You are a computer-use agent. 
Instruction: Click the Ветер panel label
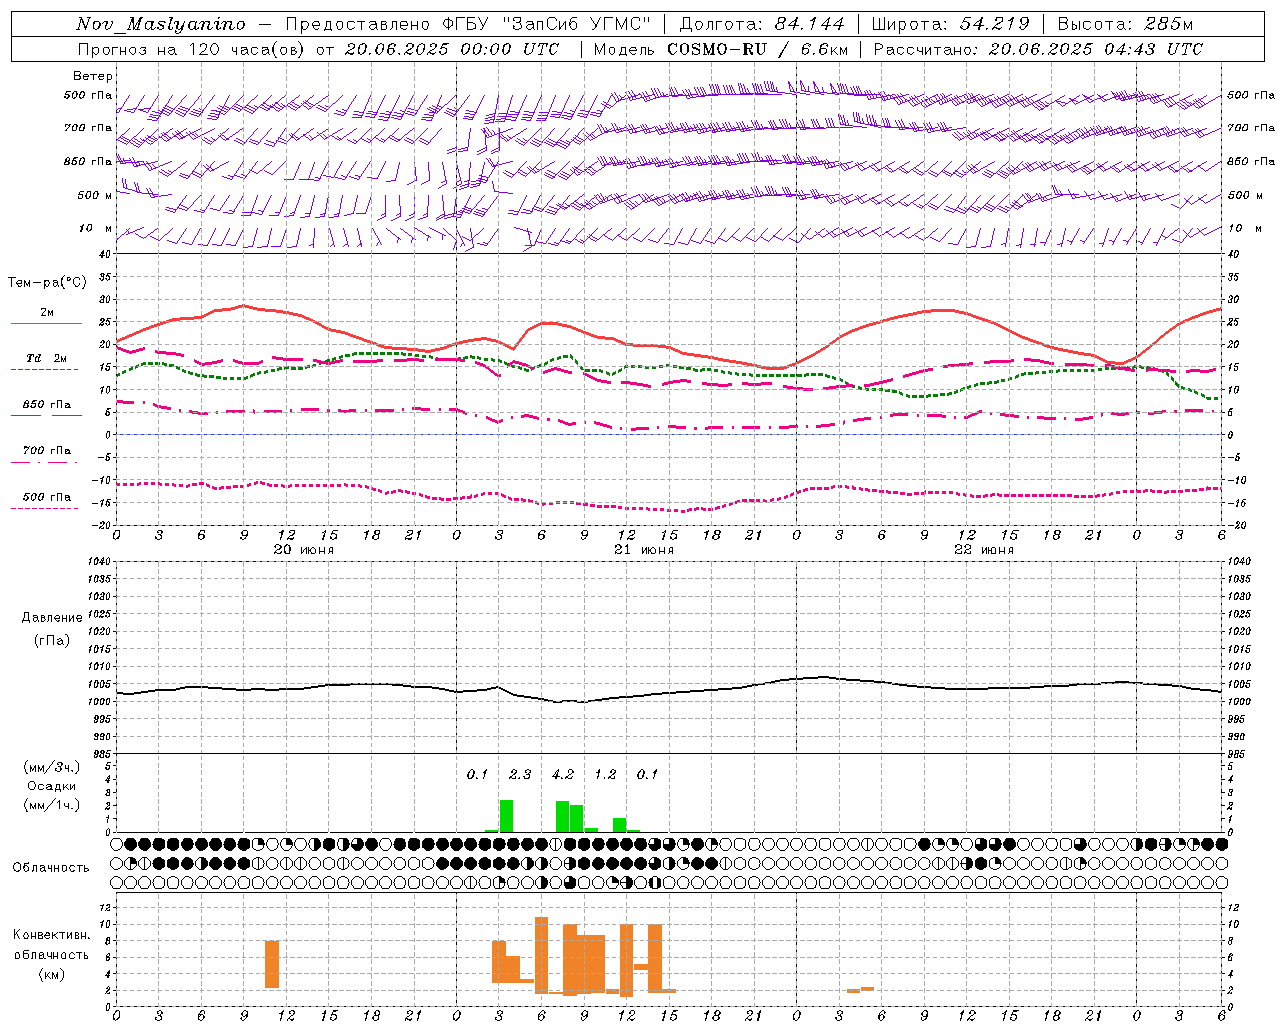93,76
